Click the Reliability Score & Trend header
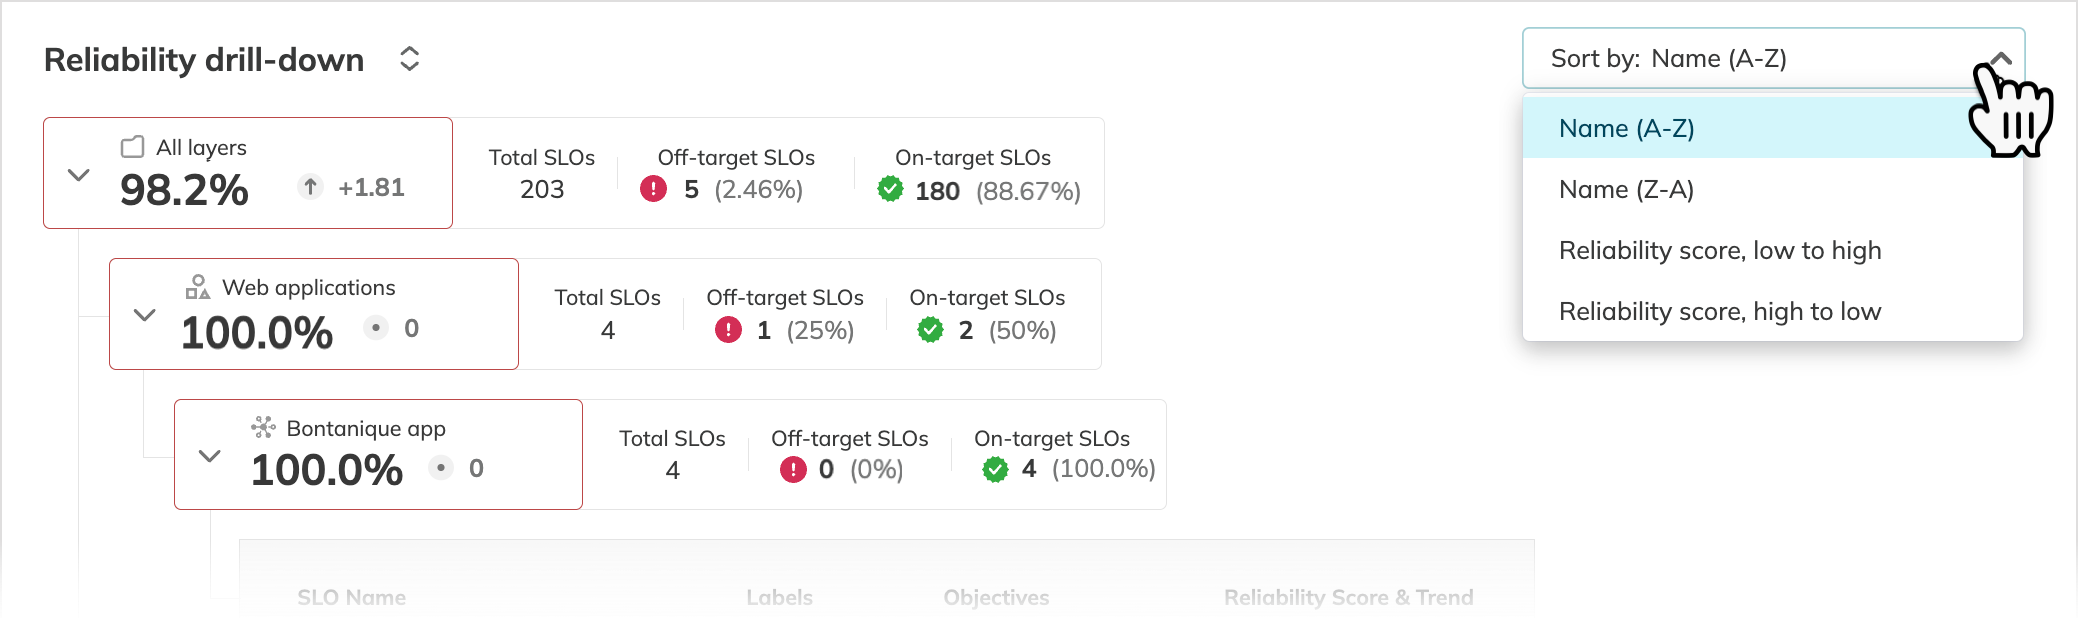Image resolution: width=2078 pixels, height=618 pixels. [x=1349, y=597]
